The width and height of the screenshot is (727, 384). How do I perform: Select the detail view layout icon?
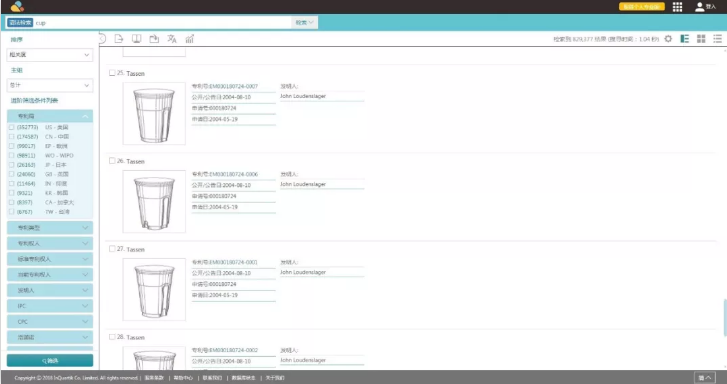[x=684, y=39]
